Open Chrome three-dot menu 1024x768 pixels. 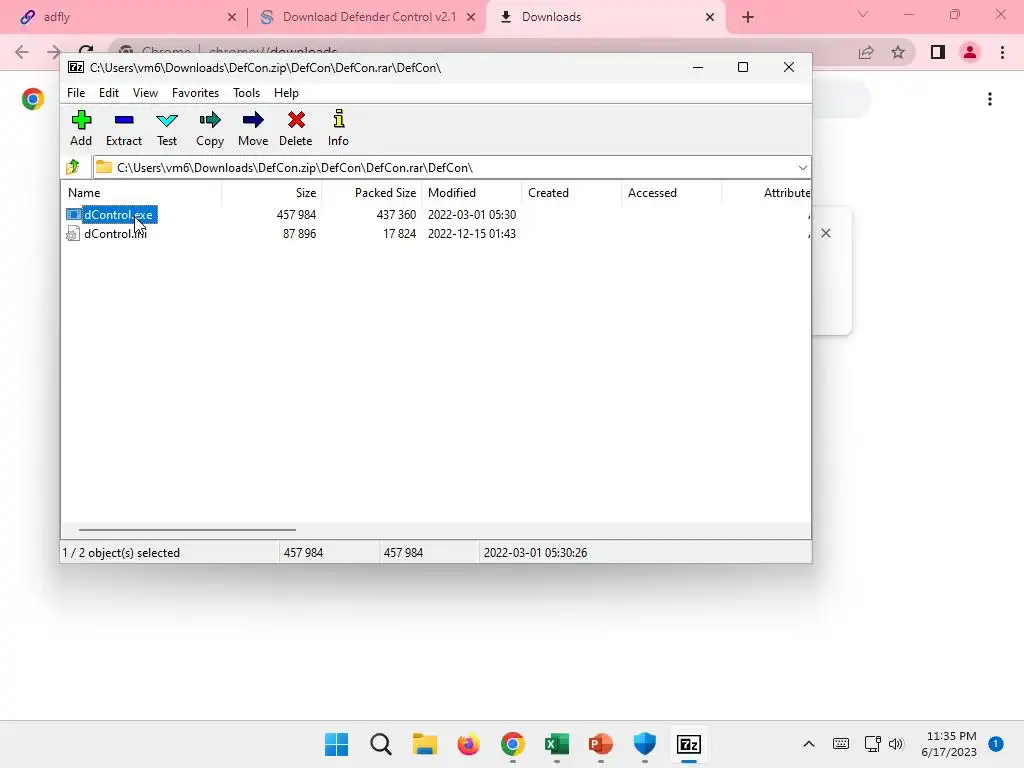pyautogui.click(x=1002, y=52)
